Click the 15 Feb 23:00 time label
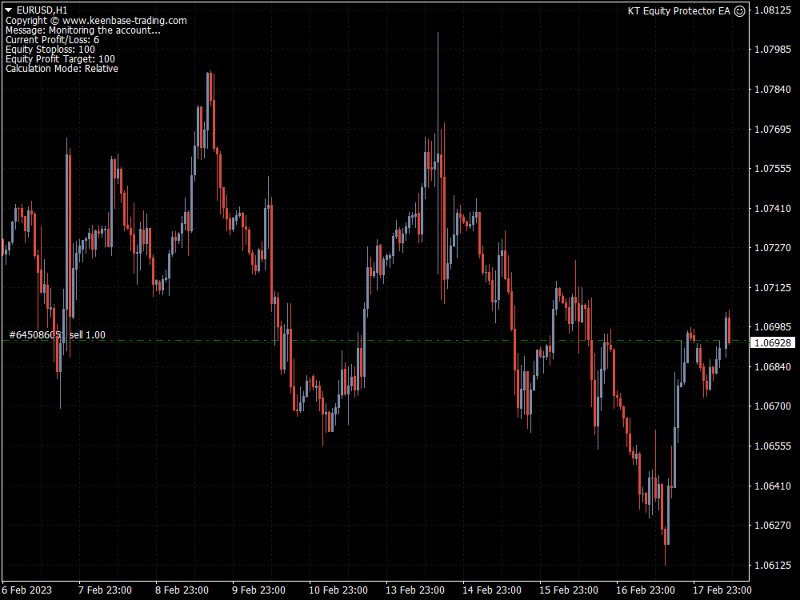The height and width of the screenshot is (600, 800). (x=569, y=590)
